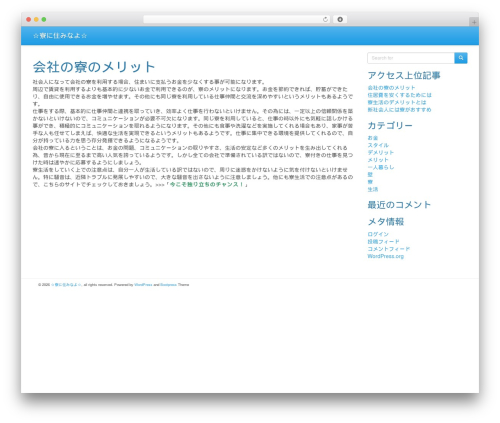Click the アクセス上位記事 sidebar heading
Viewport: 500px width, 423px height.
(x=404, y=75)
